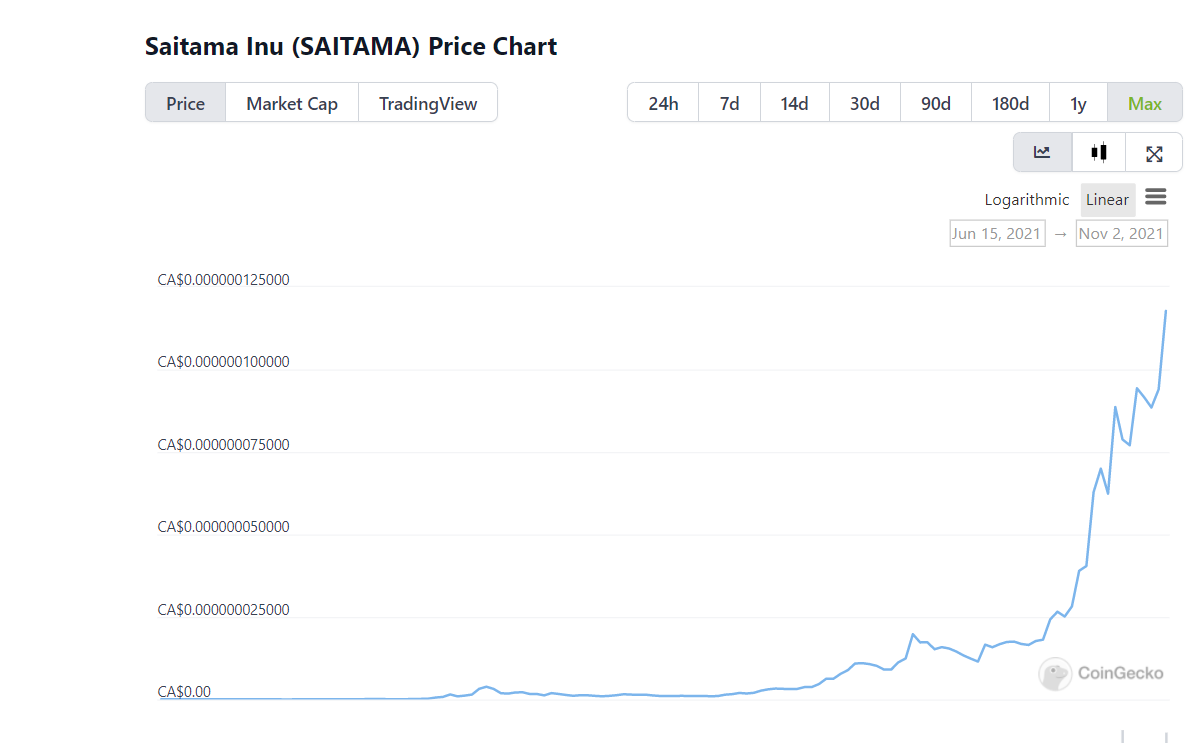Click the CoinGecko logo watermark

click(1101, 673)
